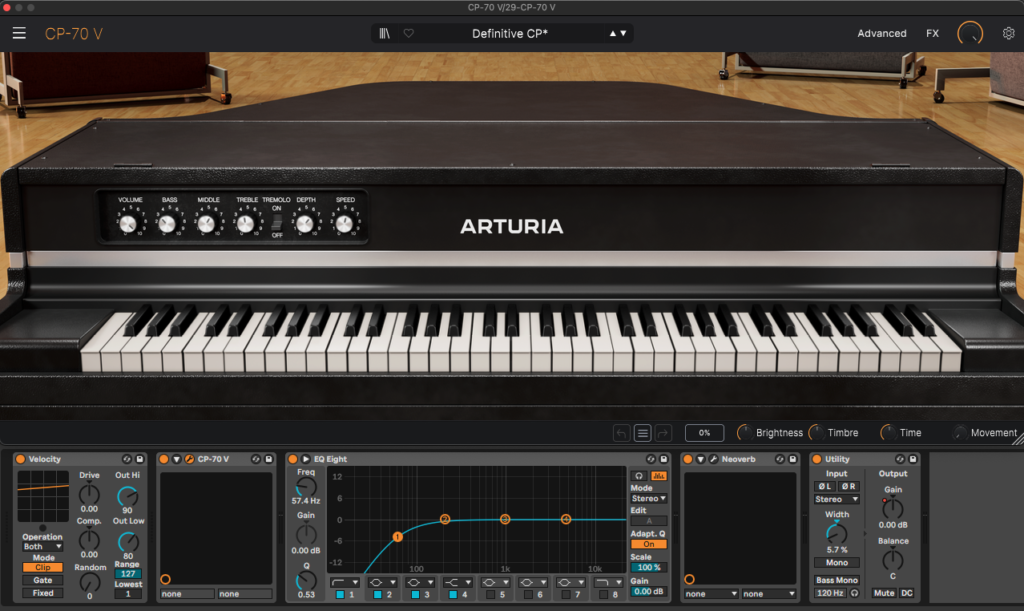
Task: Select the Gate mode button
Action: point(43,580)
